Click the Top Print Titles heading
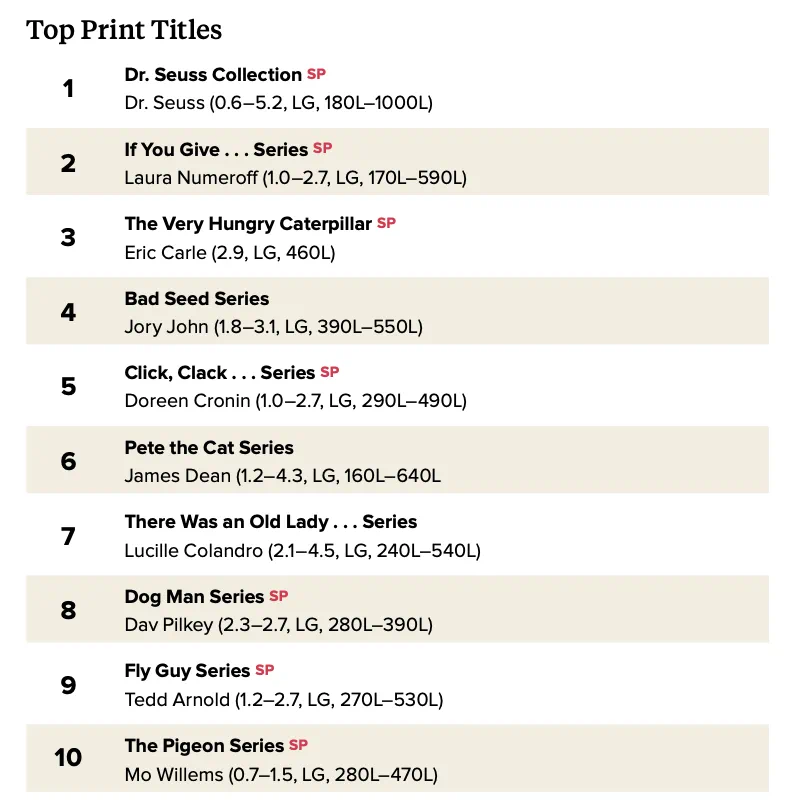Viewport: 790px width, 810px height. pyautogui.click(x=124, y=30)
